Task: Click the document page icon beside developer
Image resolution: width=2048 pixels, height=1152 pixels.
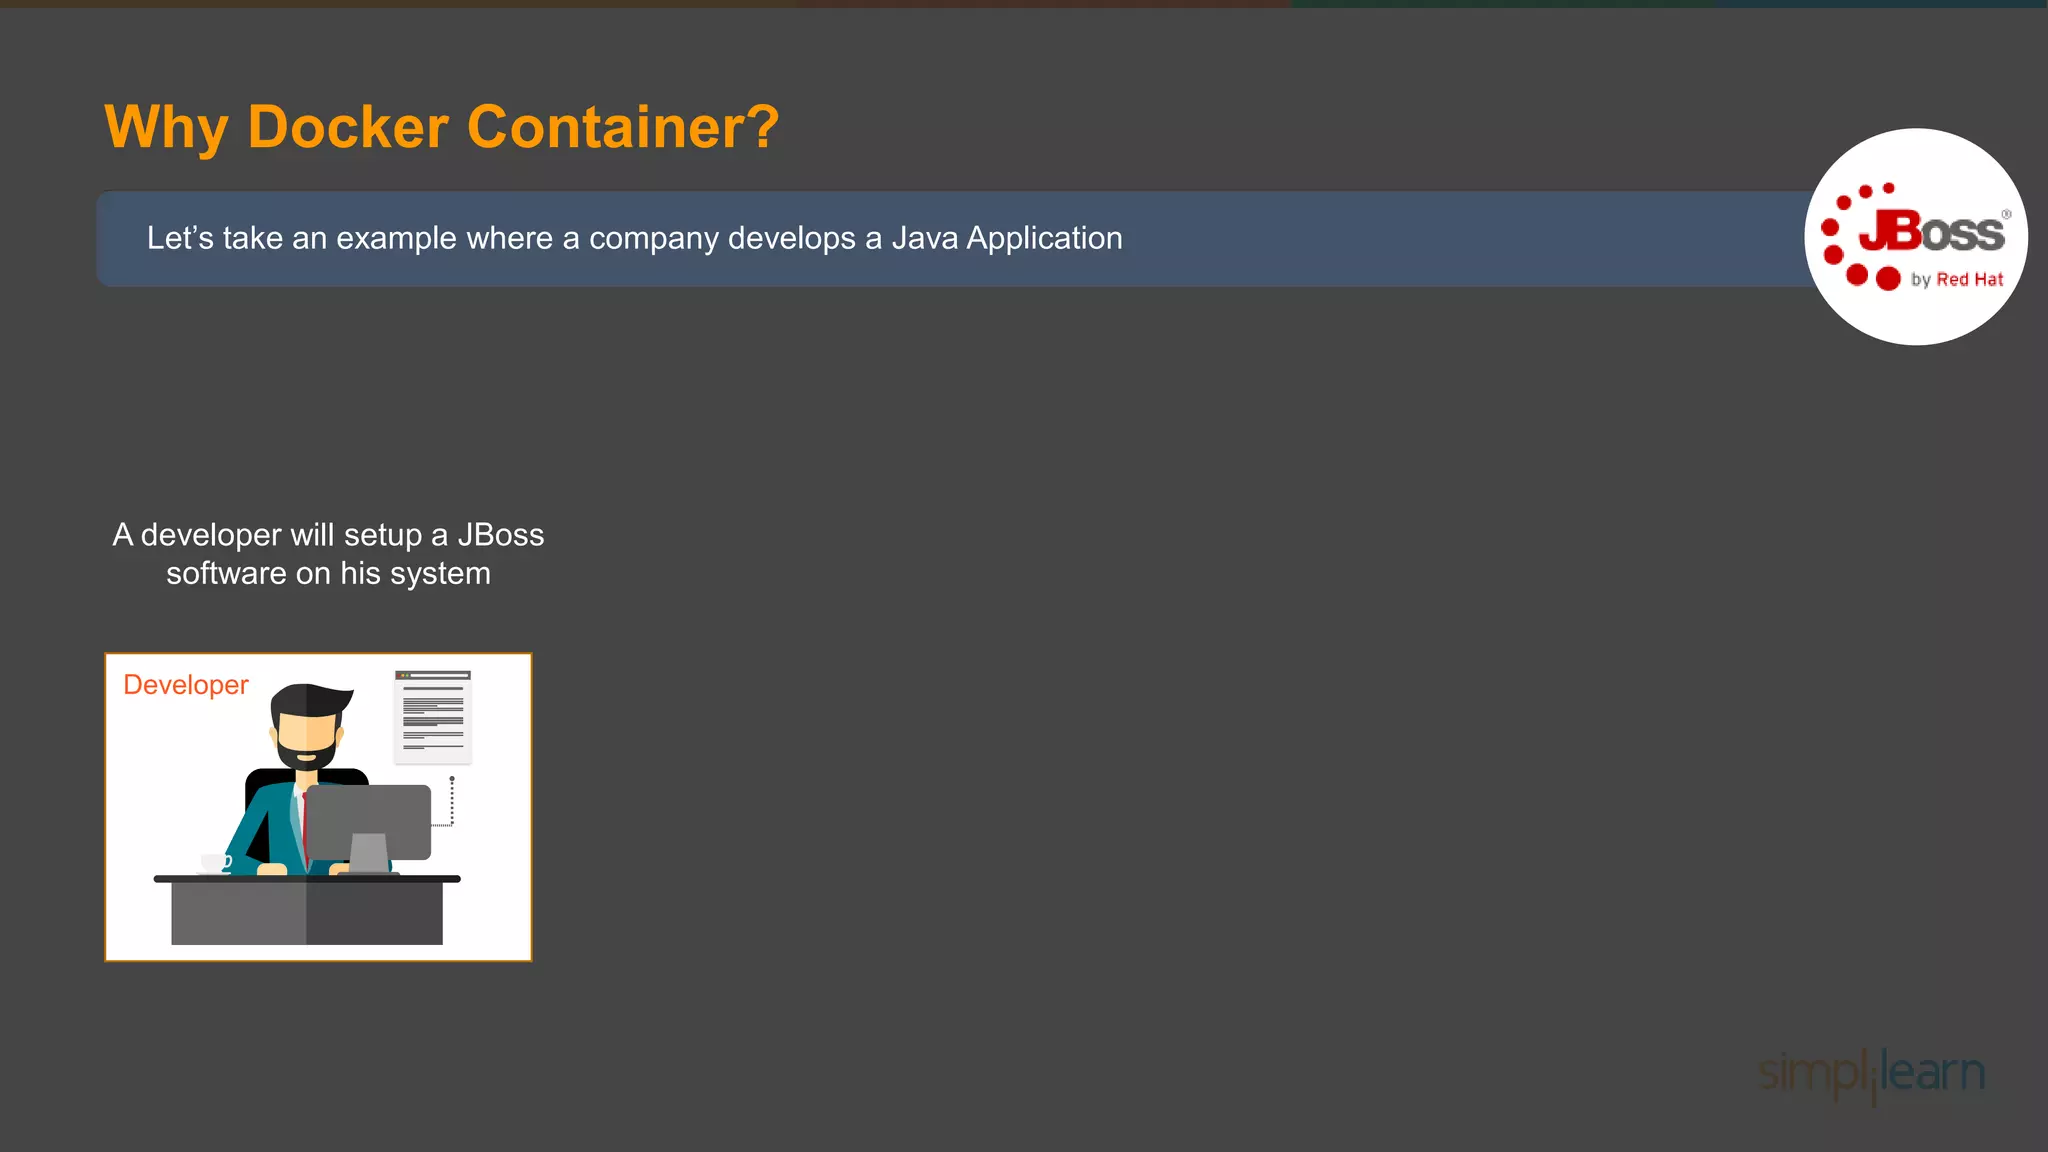Action: click(x=432, y=716)
